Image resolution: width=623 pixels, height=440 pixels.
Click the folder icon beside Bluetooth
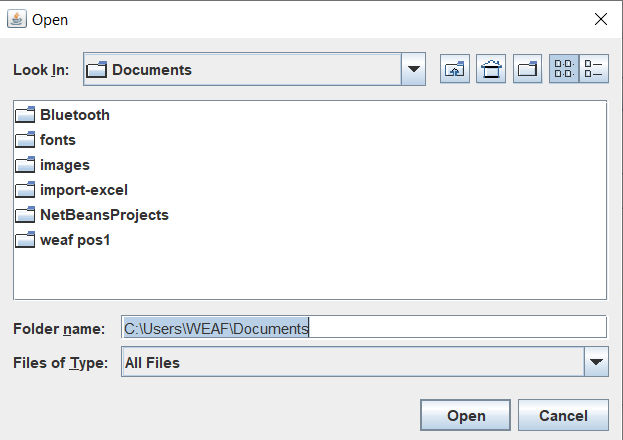coord(26,115)
